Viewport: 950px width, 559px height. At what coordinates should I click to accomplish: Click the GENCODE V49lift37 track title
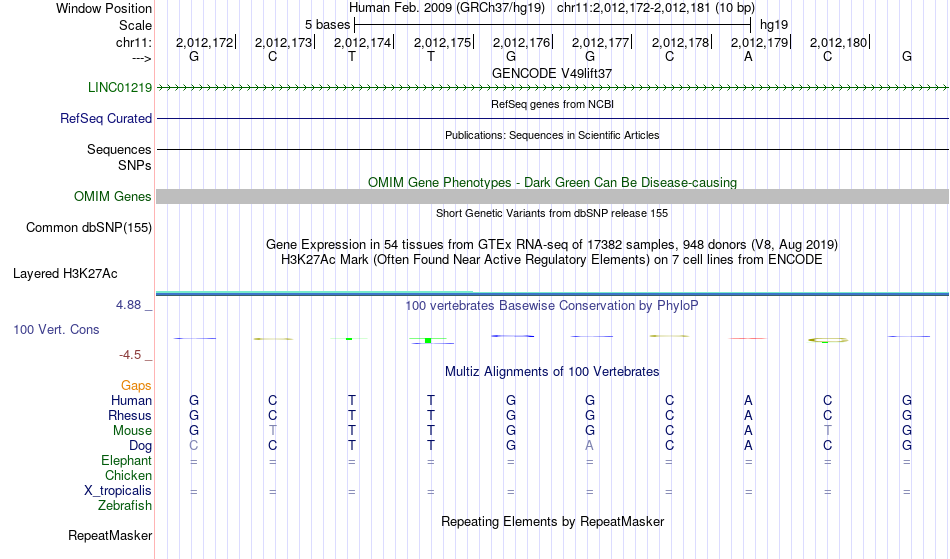[x=551, y=73]
